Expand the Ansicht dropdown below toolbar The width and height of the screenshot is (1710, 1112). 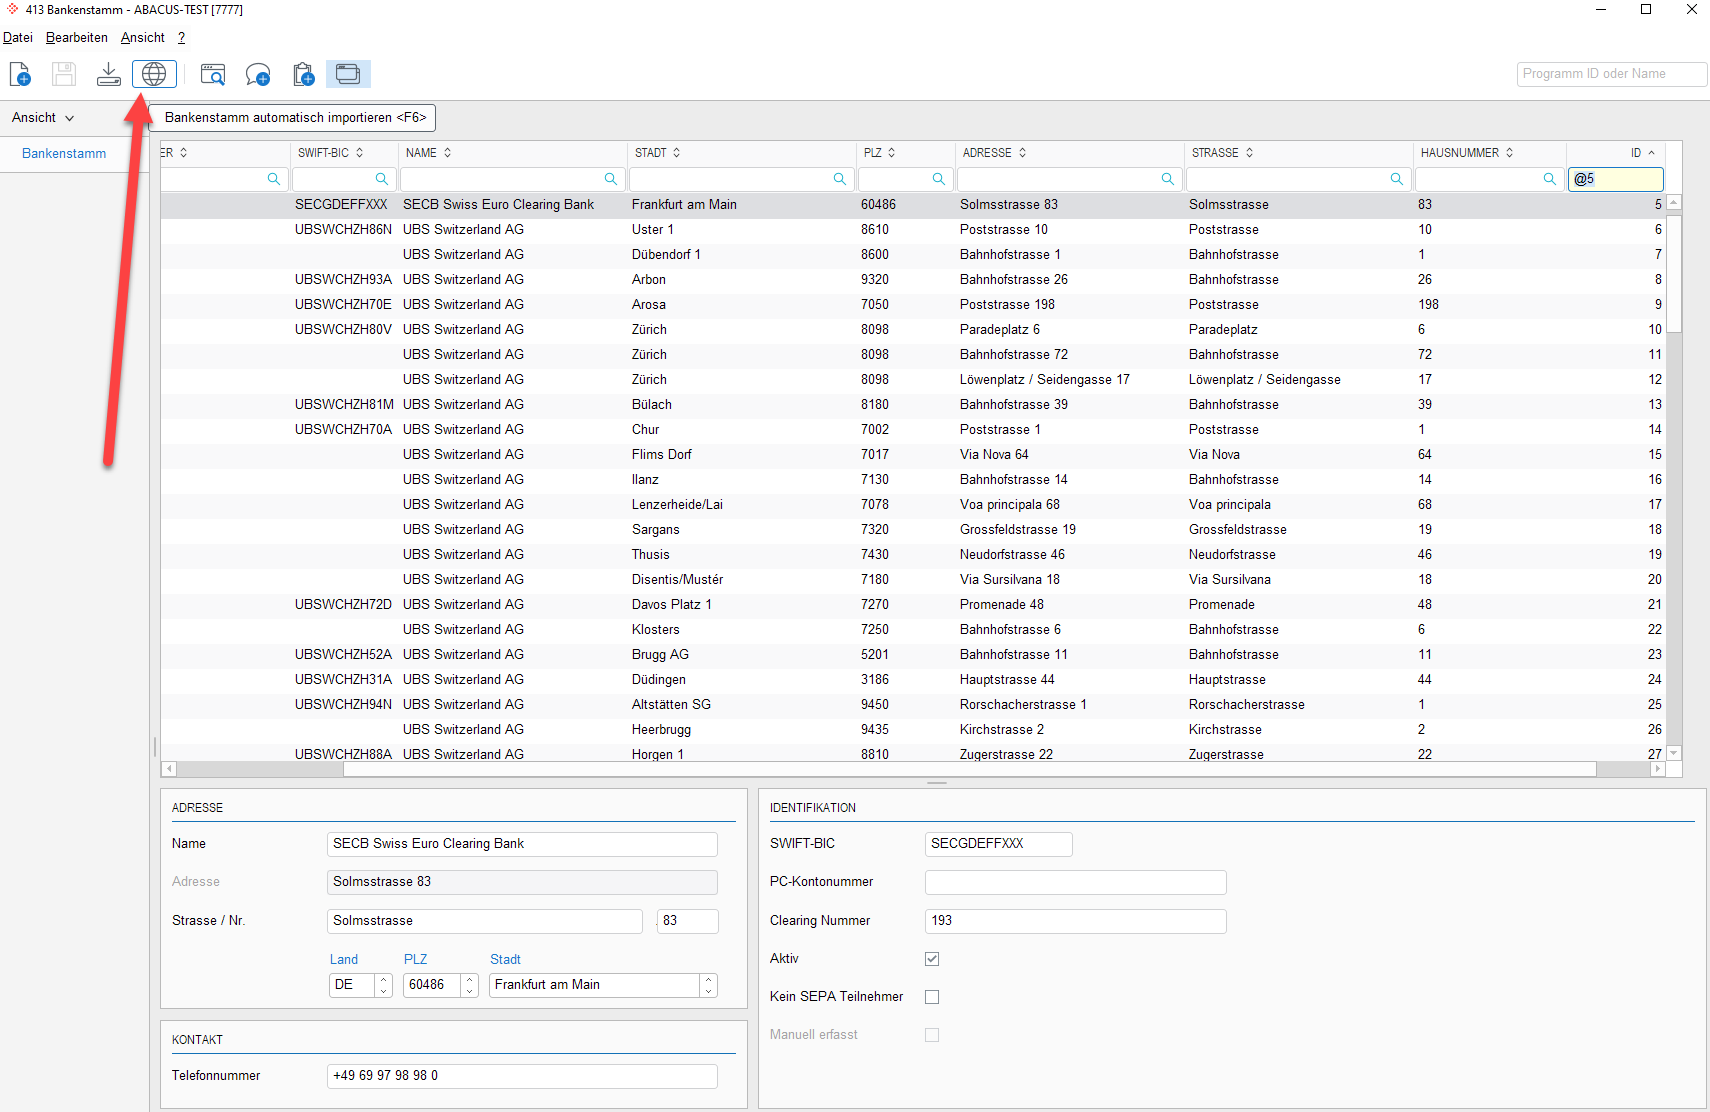[43, 118]
